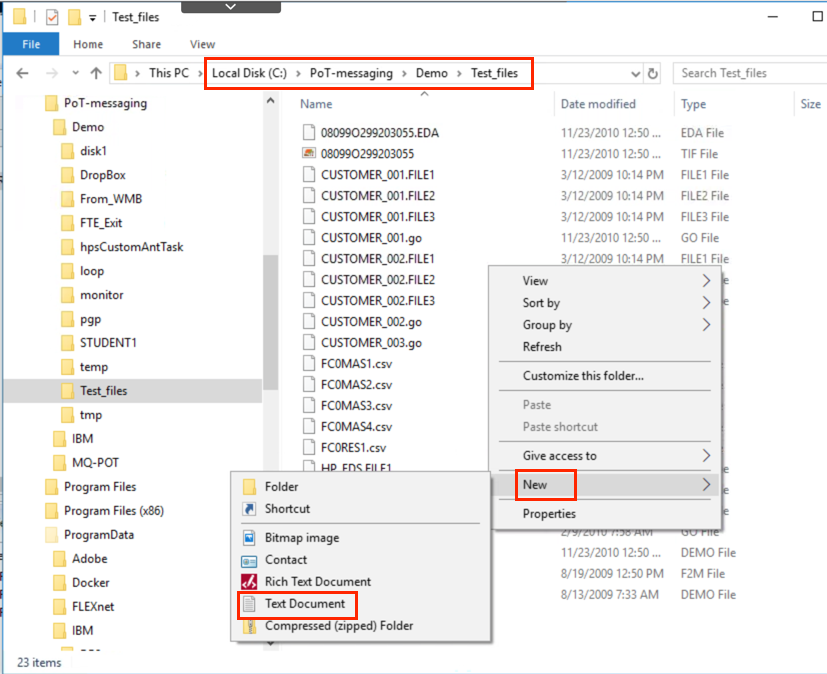The image size is (827, 674).
Task: Select This PC in the breadcrumb
Action: coord(169,73)
